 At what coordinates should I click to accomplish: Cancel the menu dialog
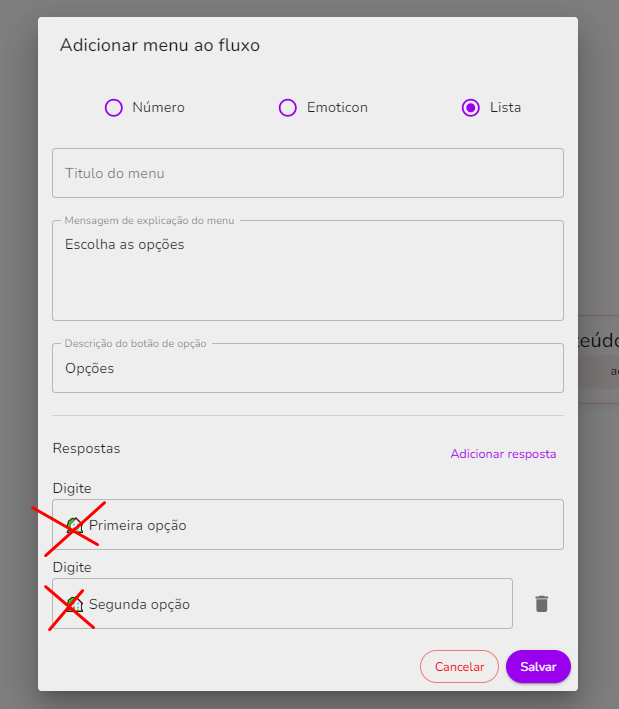pyautogui.click(x=459, y=666)
